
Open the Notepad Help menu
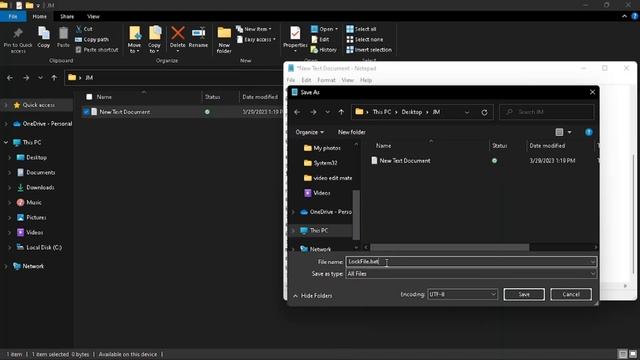pyautogui.click(x=366, y=80)
